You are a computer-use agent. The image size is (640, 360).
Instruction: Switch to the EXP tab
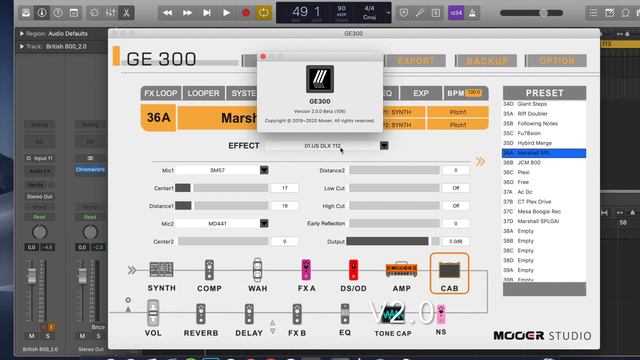[x=421, y=93]
